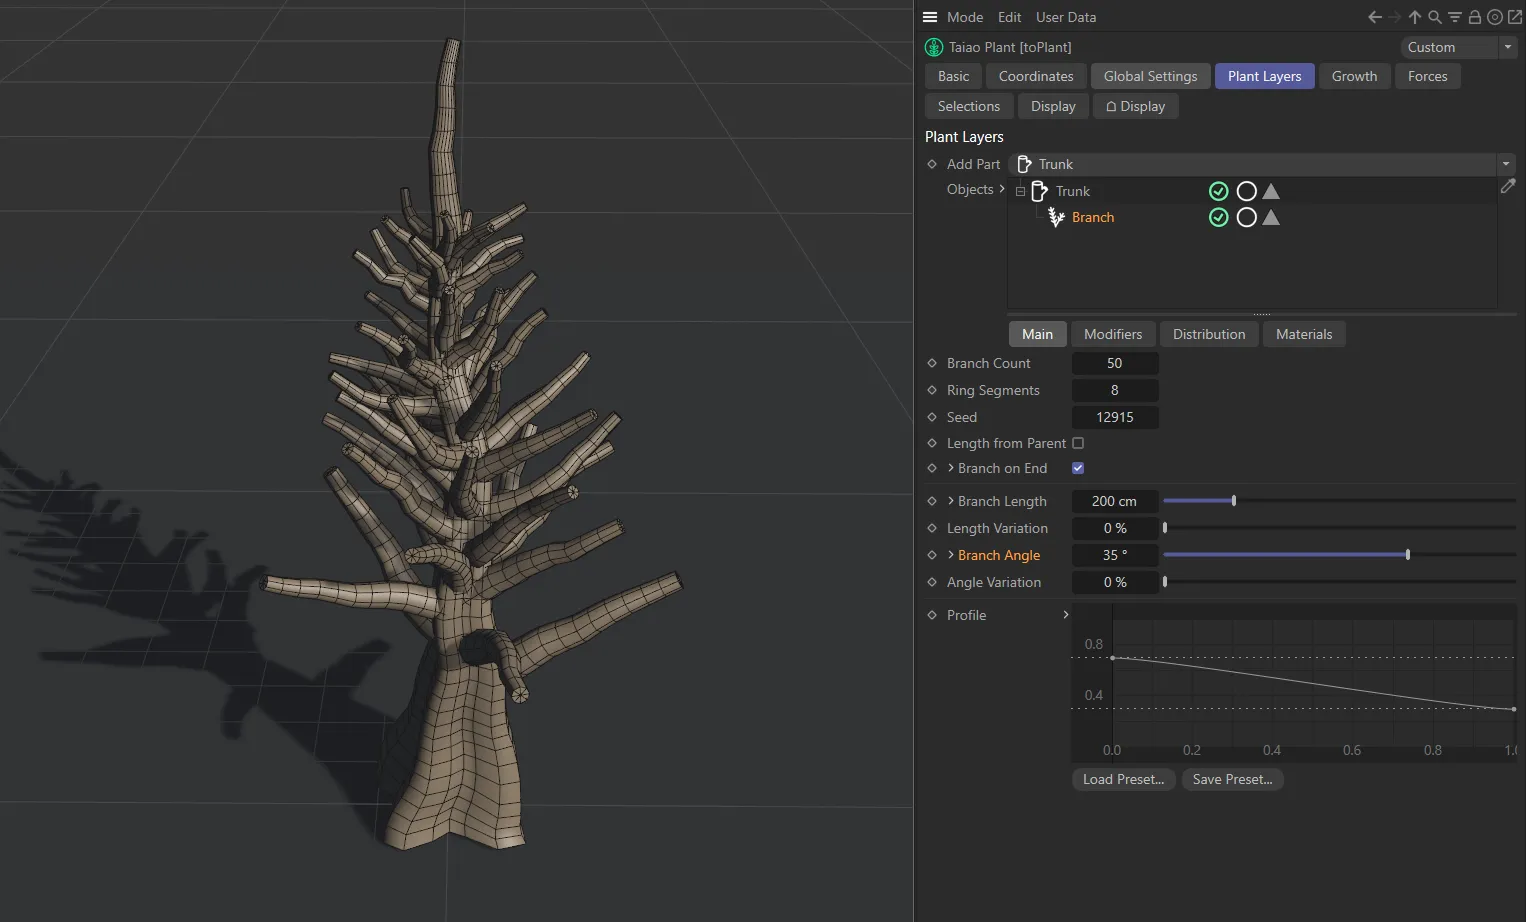This screenshot has height=922, width=1526.
Task: Open the Custom preset dropdown
Action: tap(1507, 47)
